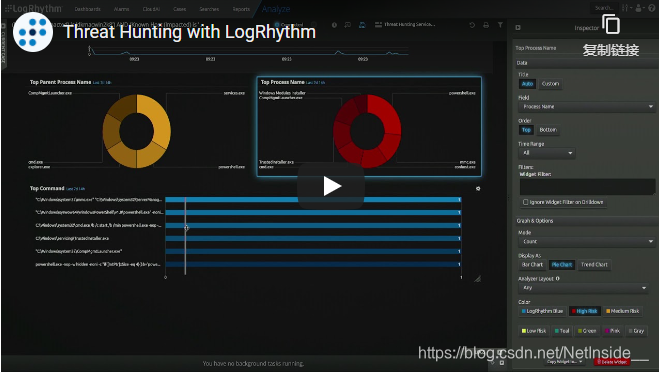Switch to the Analyze tab
659x372 pixels.
coord(276,9)
